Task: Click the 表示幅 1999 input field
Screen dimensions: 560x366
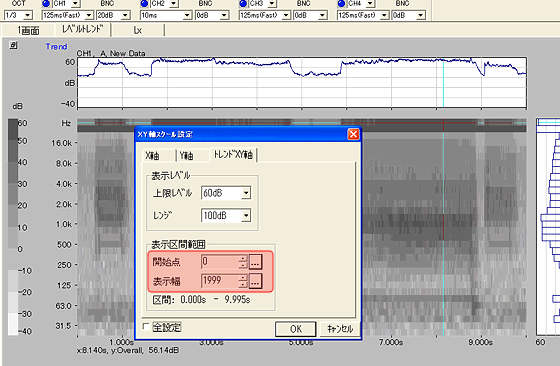Action: 220,281
